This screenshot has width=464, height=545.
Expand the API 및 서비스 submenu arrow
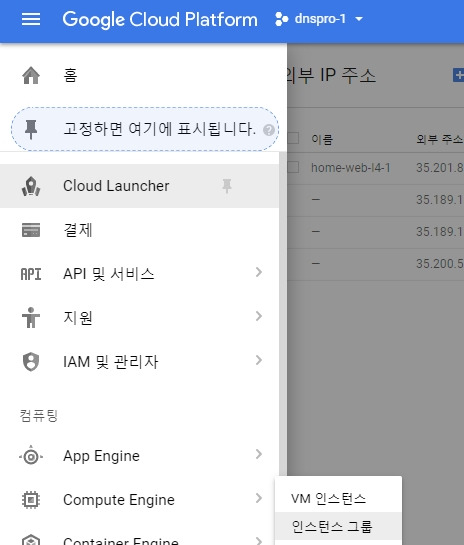point(258,272)
